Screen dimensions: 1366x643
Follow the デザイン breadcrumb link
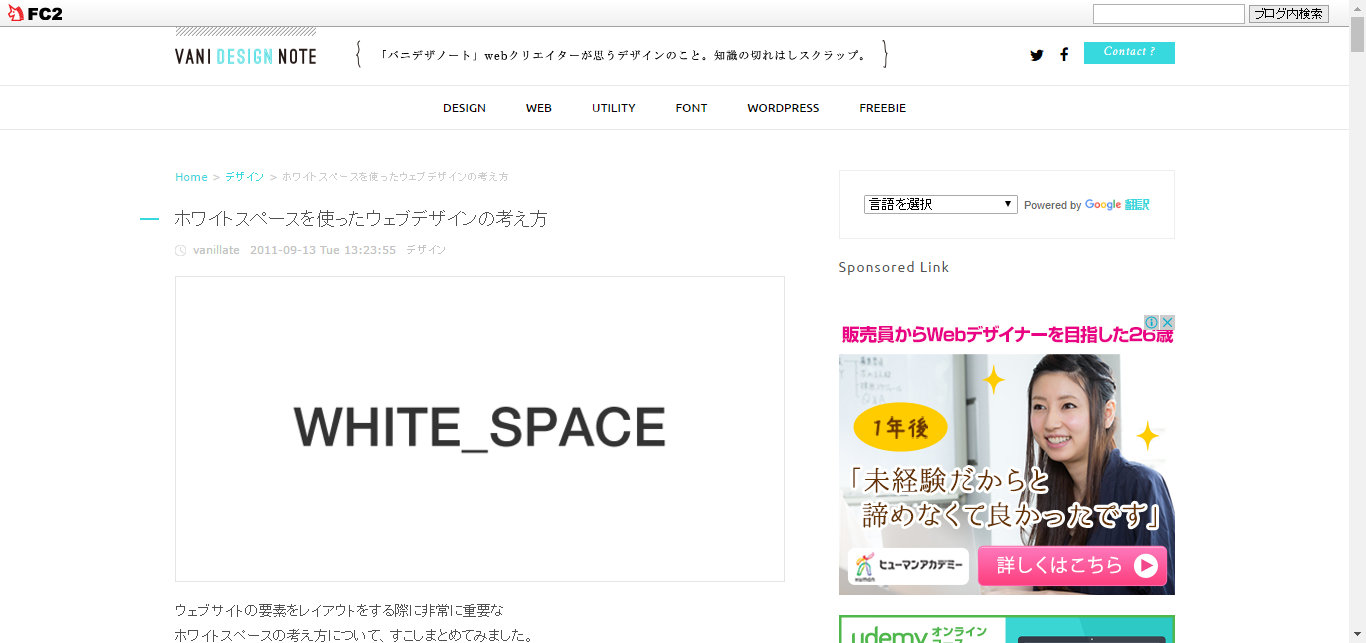click(244, 177)
